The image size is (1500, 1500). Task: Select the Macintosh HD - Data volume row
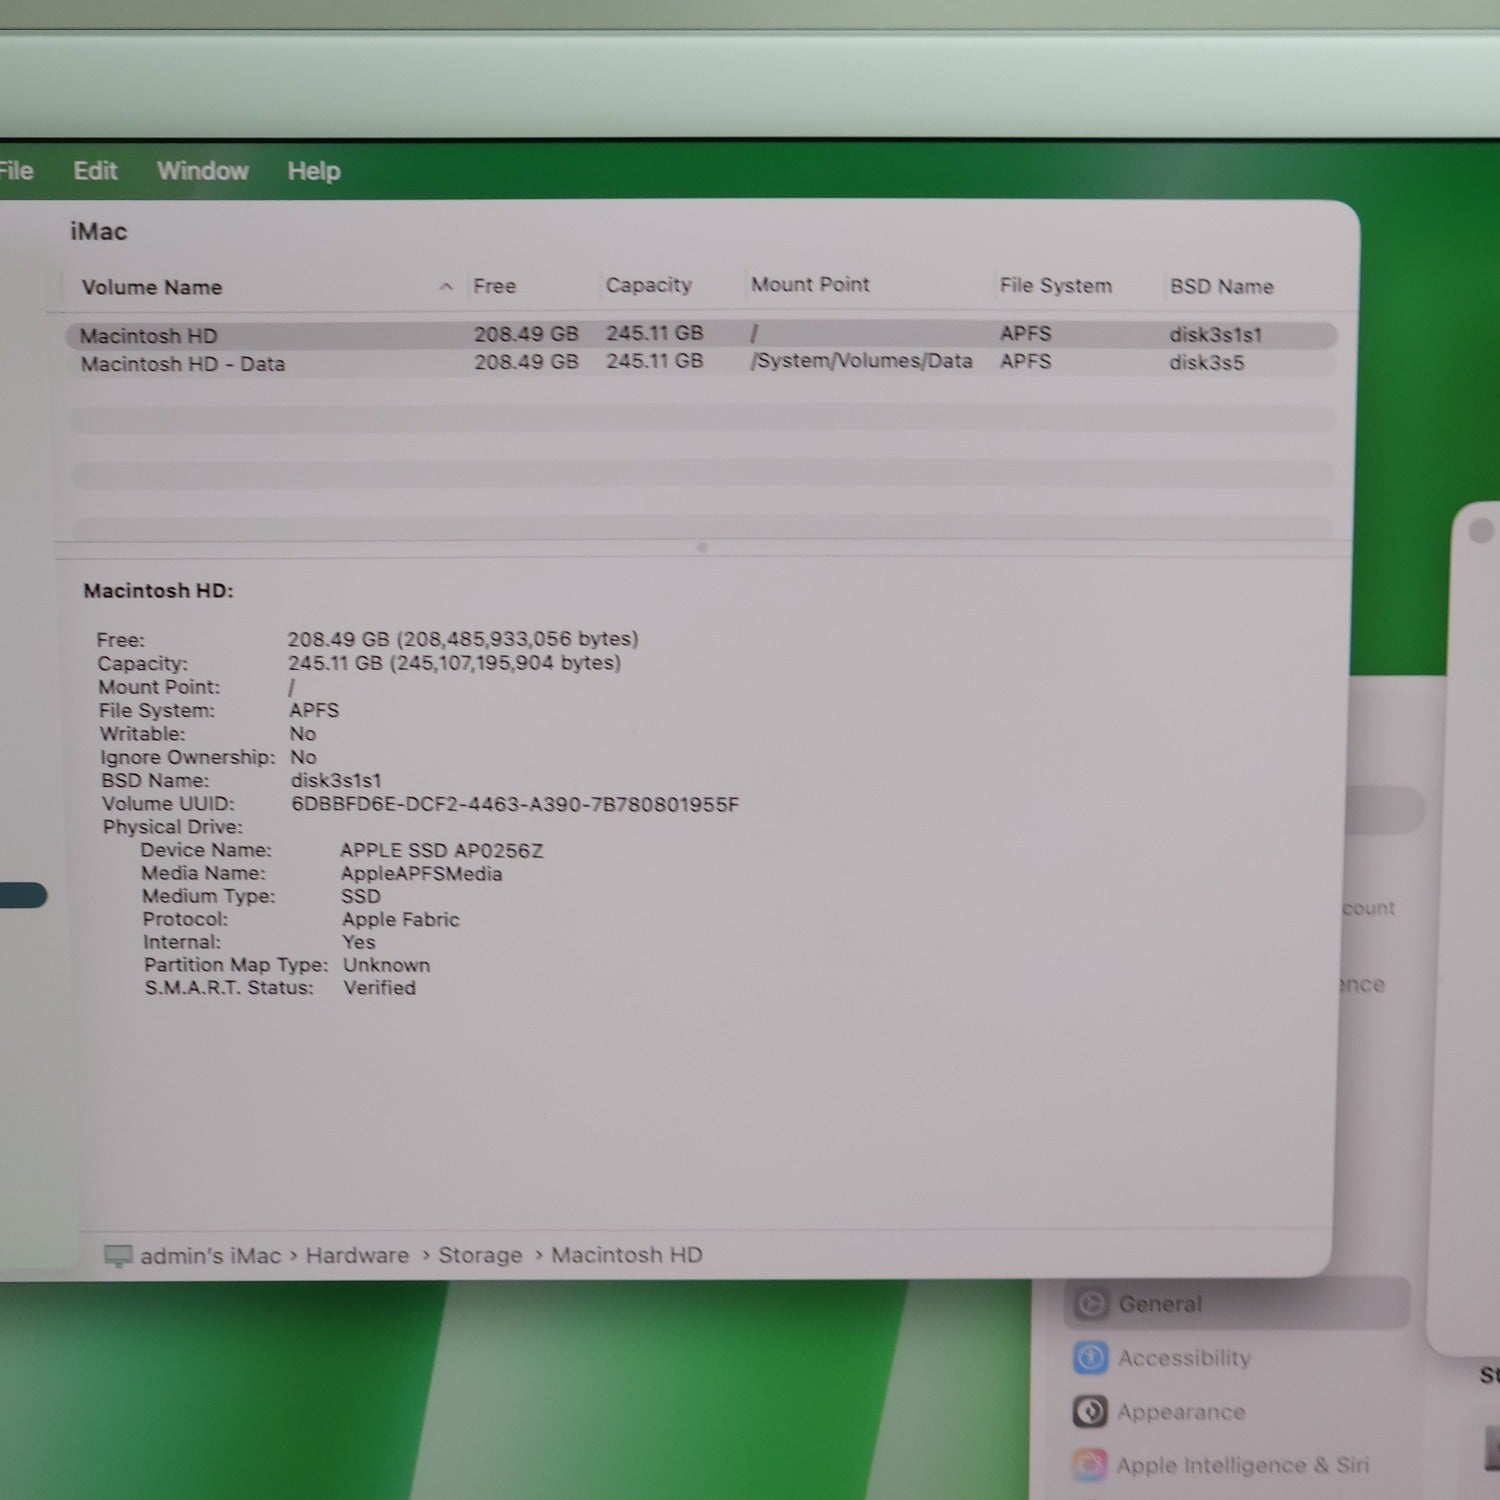(182, 364)
